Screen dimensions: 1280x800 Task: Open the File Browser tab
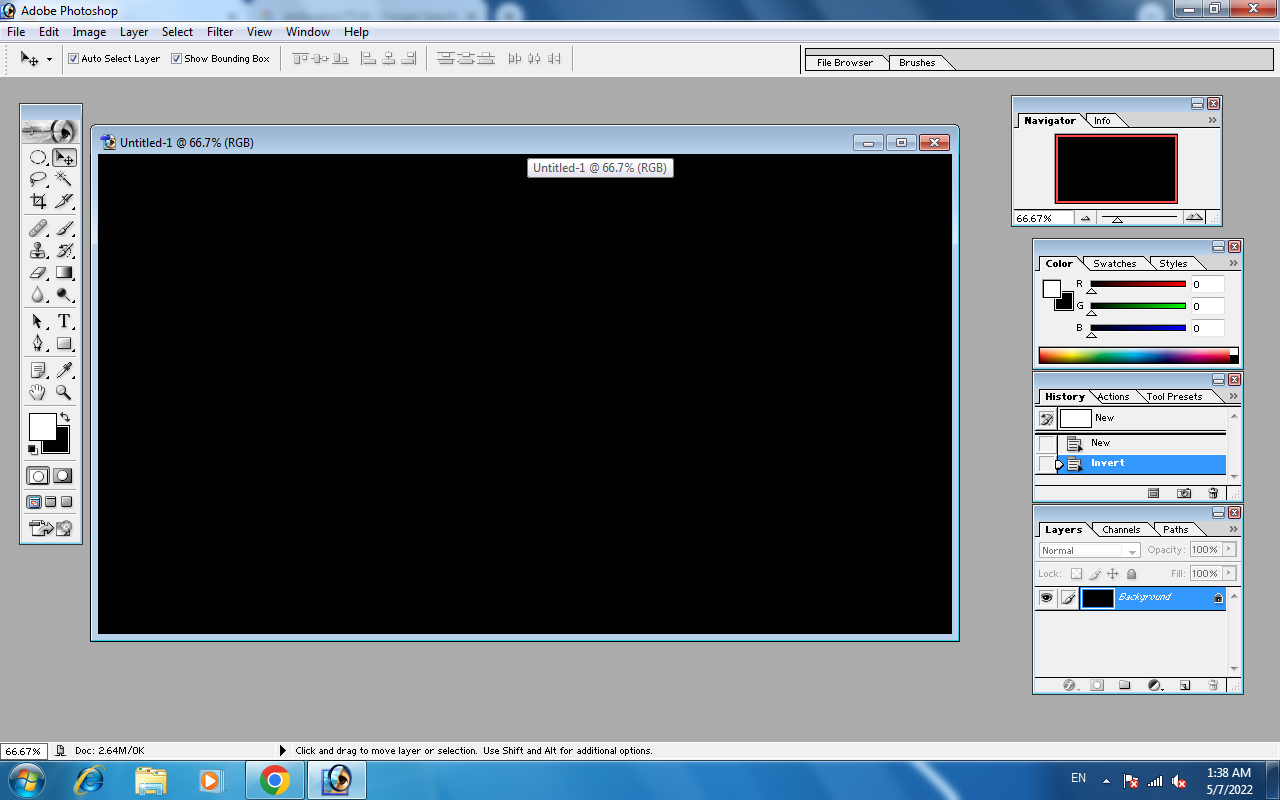tap(844, 62)
